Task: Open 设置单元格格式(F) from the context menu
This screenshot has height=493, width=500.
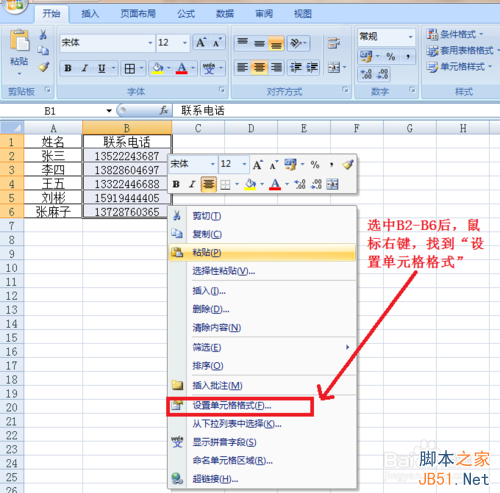Action: [x=262, y=406]
